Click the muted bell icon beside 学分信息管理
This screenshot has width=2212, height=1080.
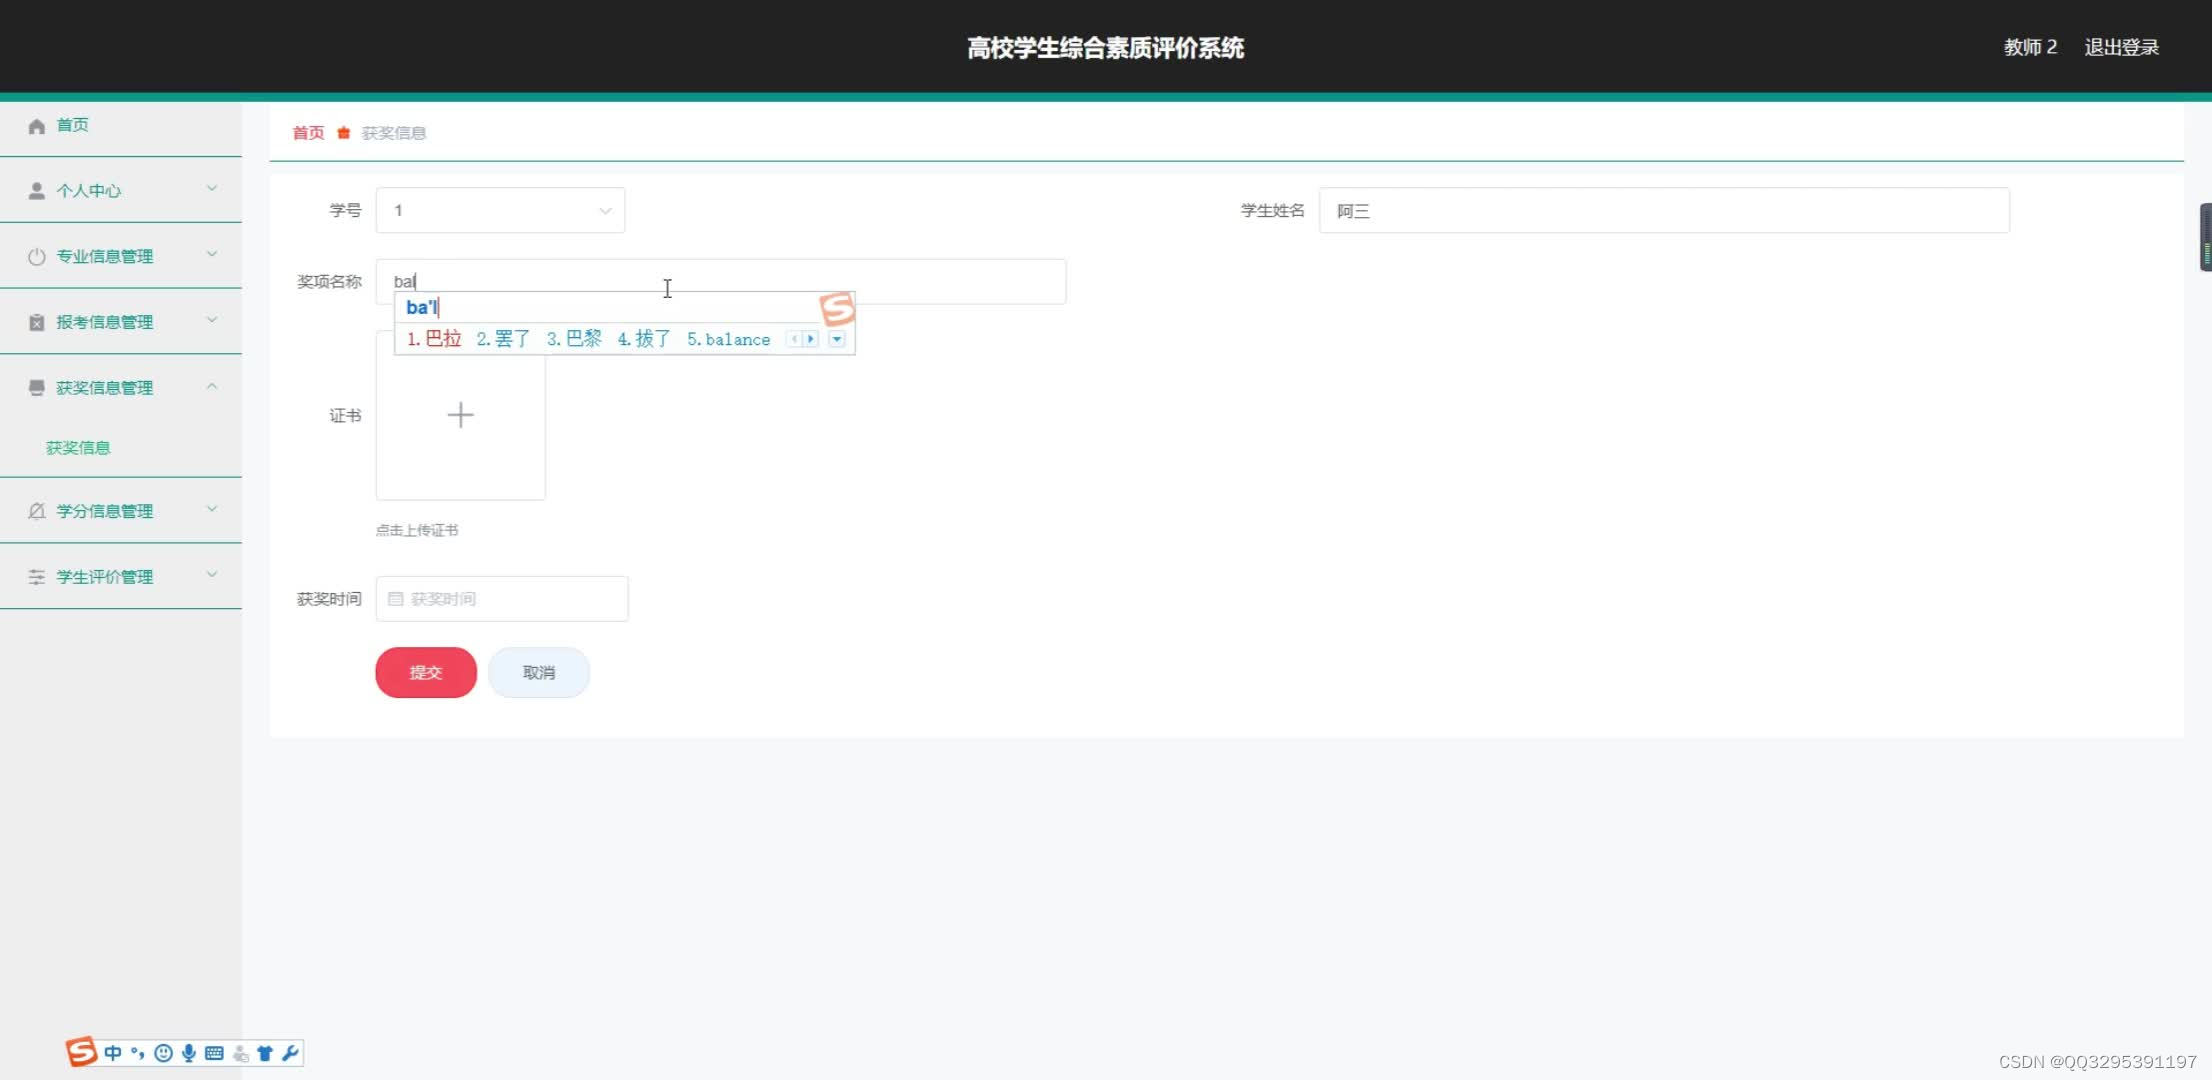(x=37, y=511)
